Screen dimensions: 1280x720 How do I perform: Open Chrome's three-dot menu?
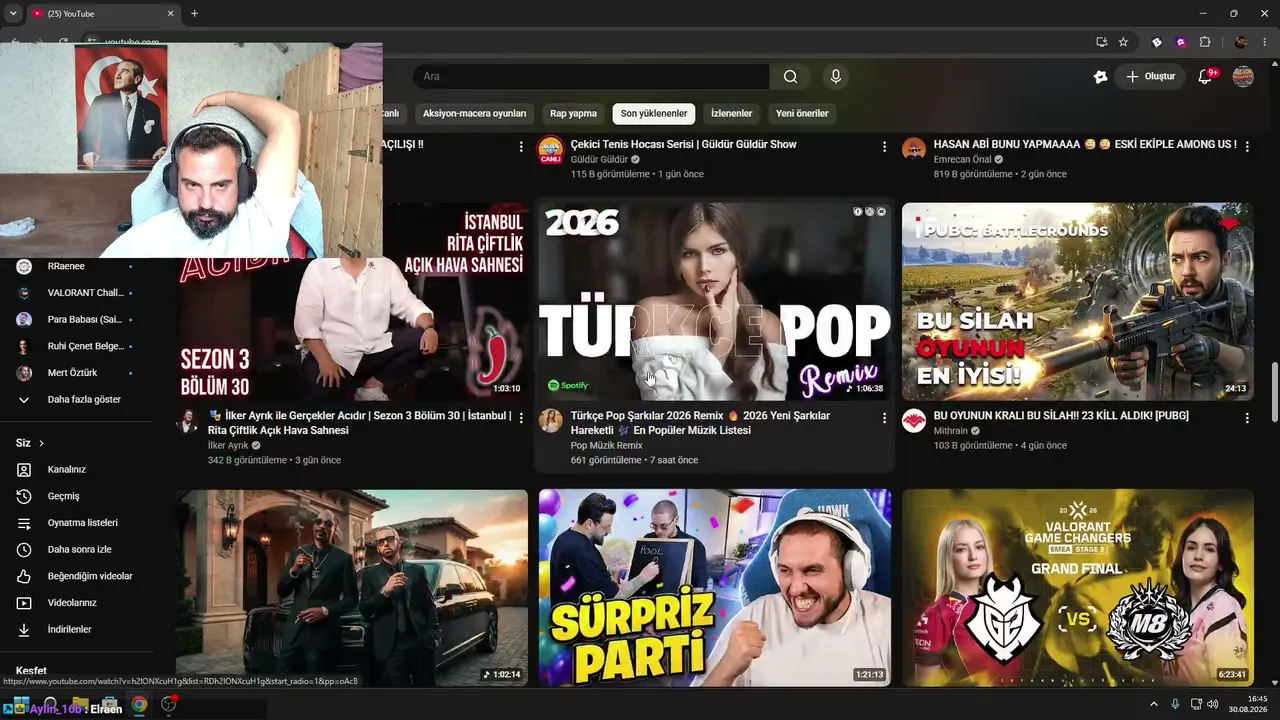pos(1264,42)
